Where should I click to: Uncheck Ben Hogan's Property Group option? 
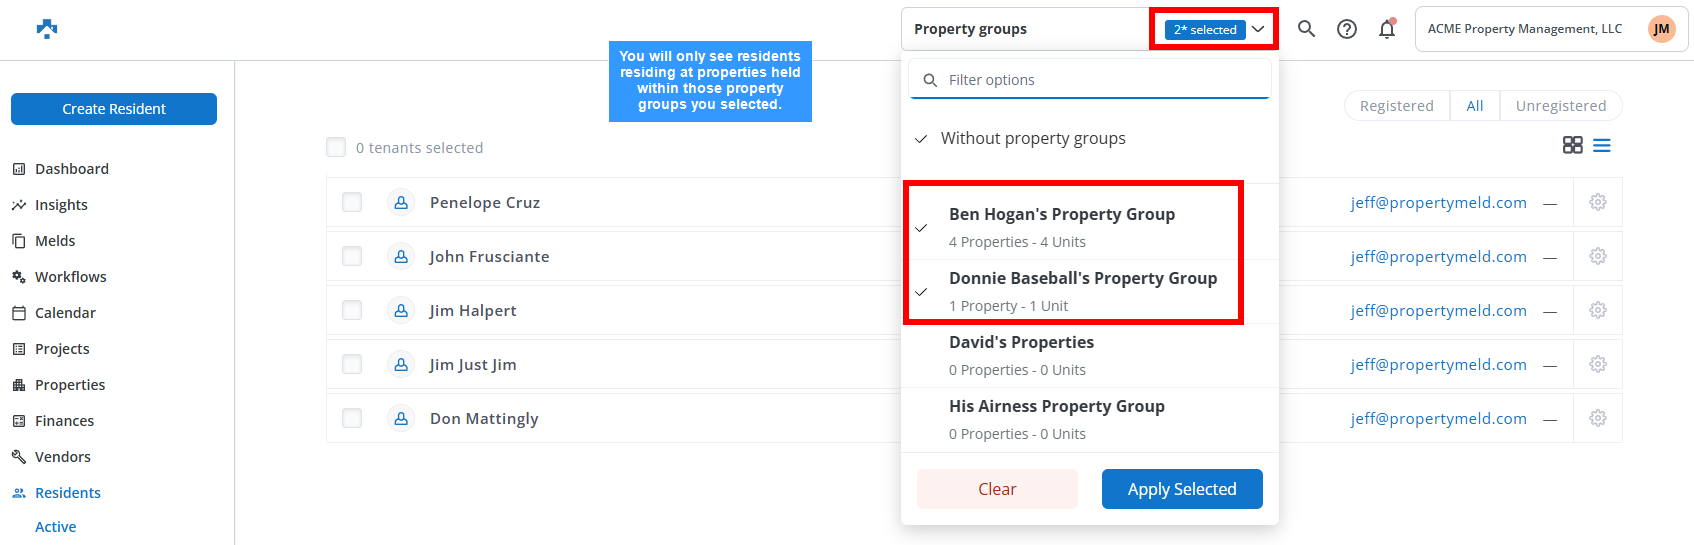1075,227
